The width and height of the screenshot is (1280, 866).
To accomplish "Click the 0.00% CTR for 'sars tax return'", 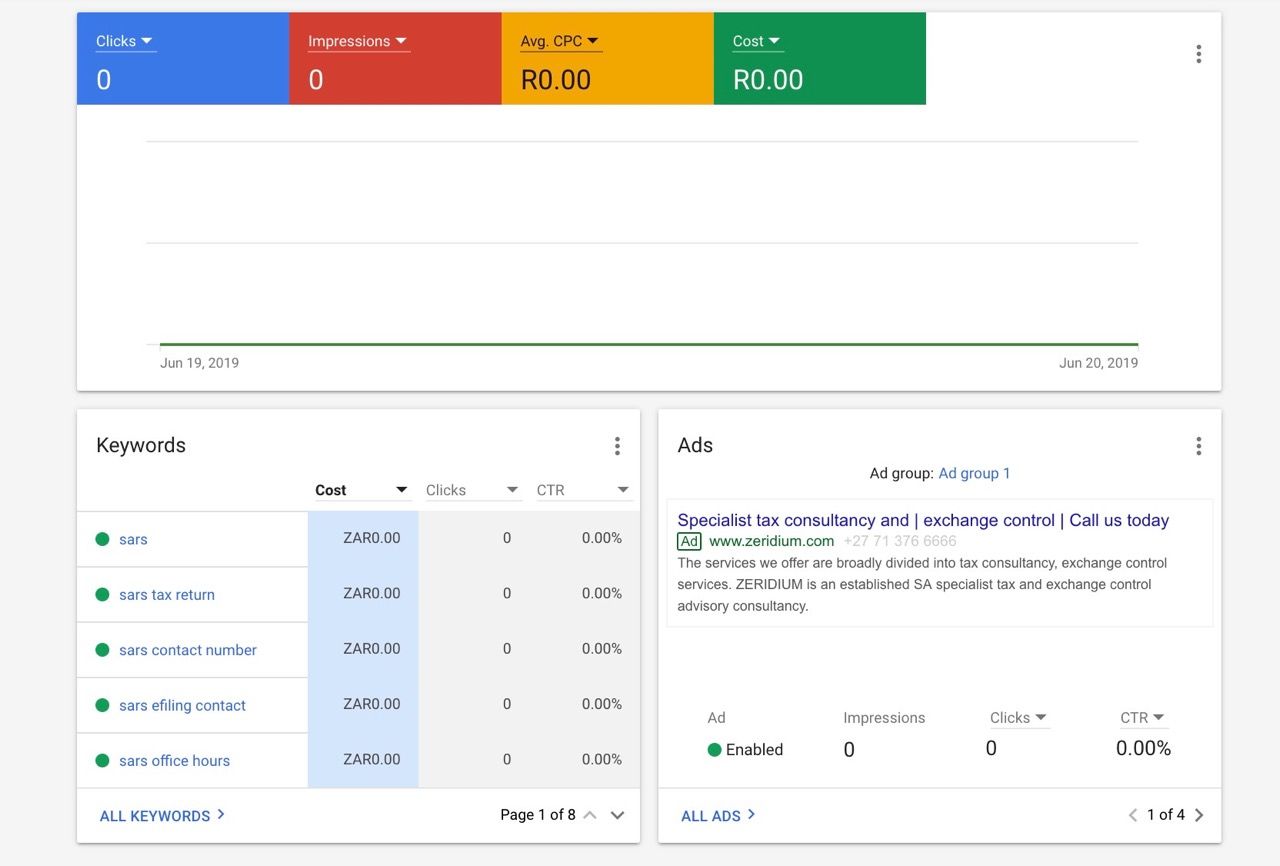I will [602, 593].
